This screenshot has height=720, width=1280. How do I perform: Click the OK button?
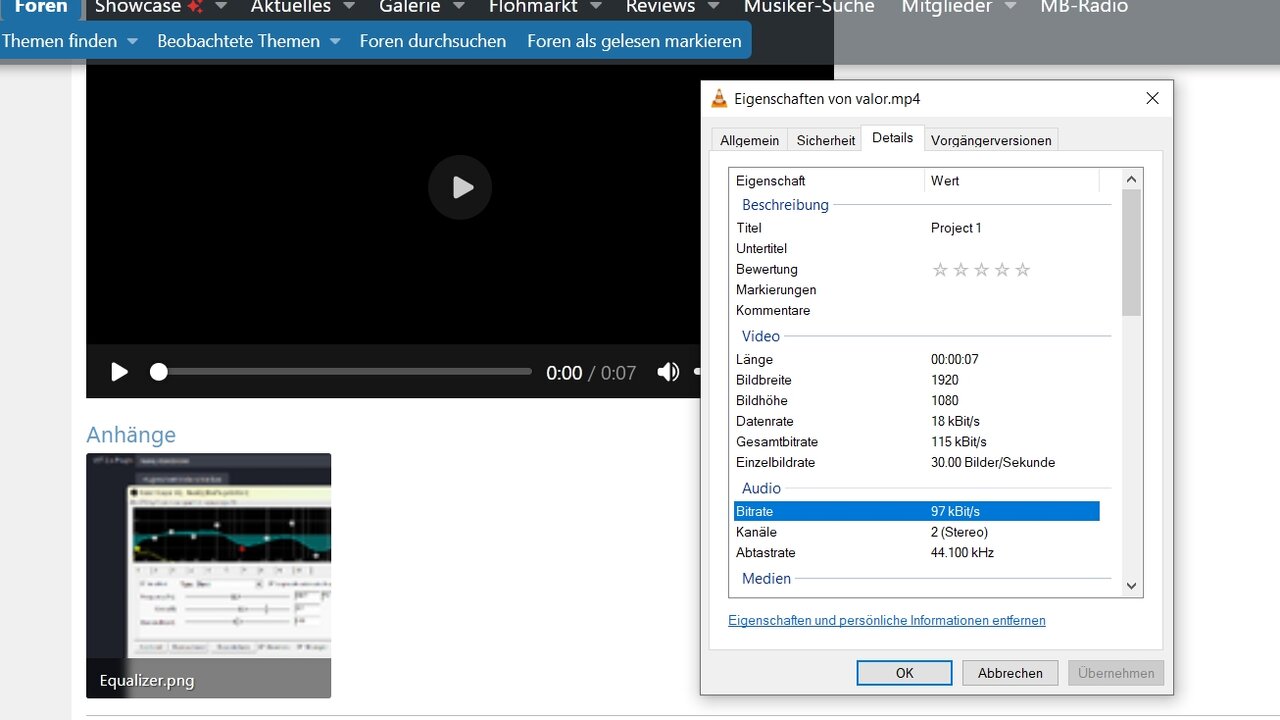coord(904,673)
